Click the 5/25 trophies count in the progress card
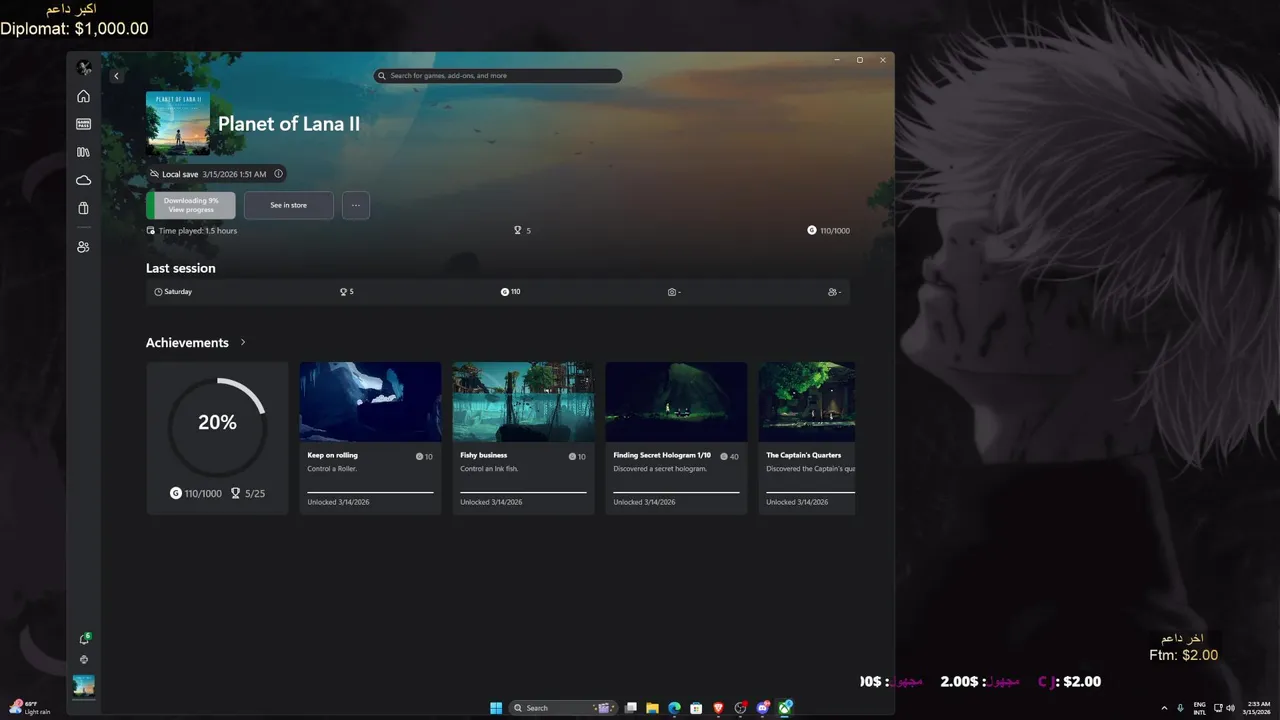 (x=248, y=493)
